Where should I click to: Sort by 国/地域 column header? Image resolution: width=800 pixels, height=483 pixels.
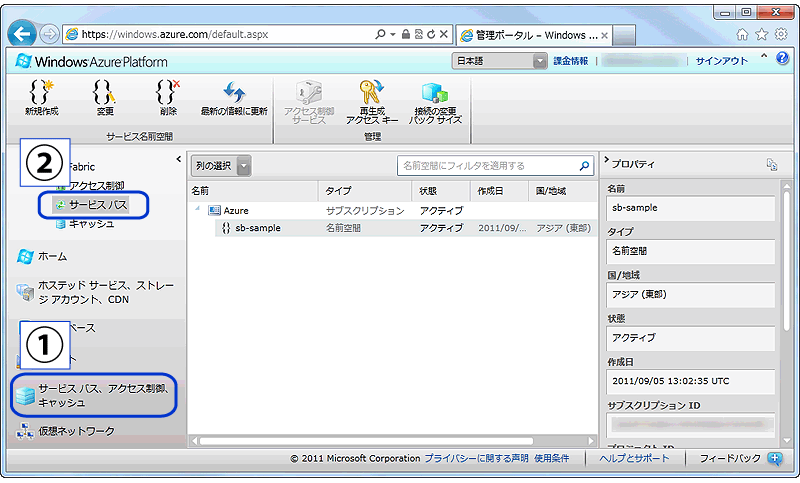(563, 191)
